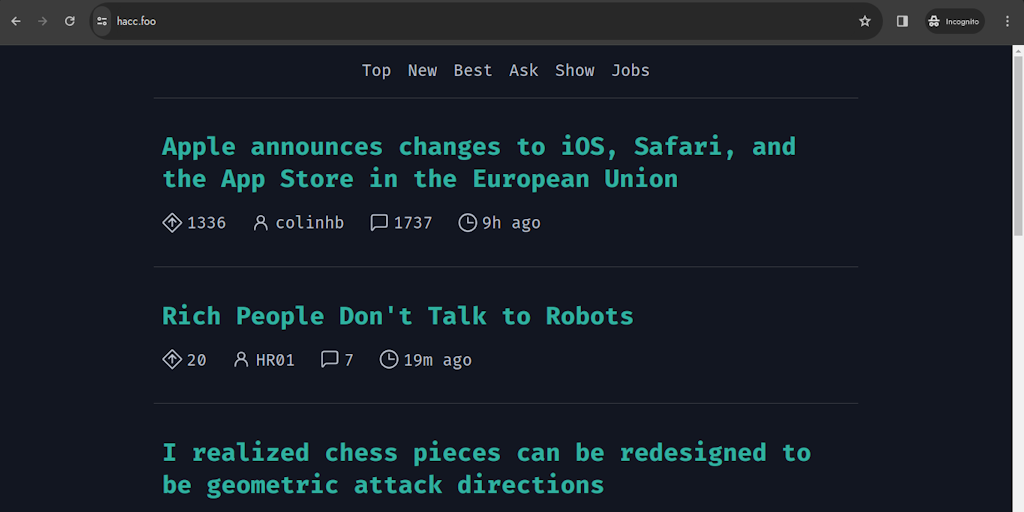The height and width of the screenshot is (512, 1024).
Task: Open the Apple announces changes story
Action: [479, 162]
